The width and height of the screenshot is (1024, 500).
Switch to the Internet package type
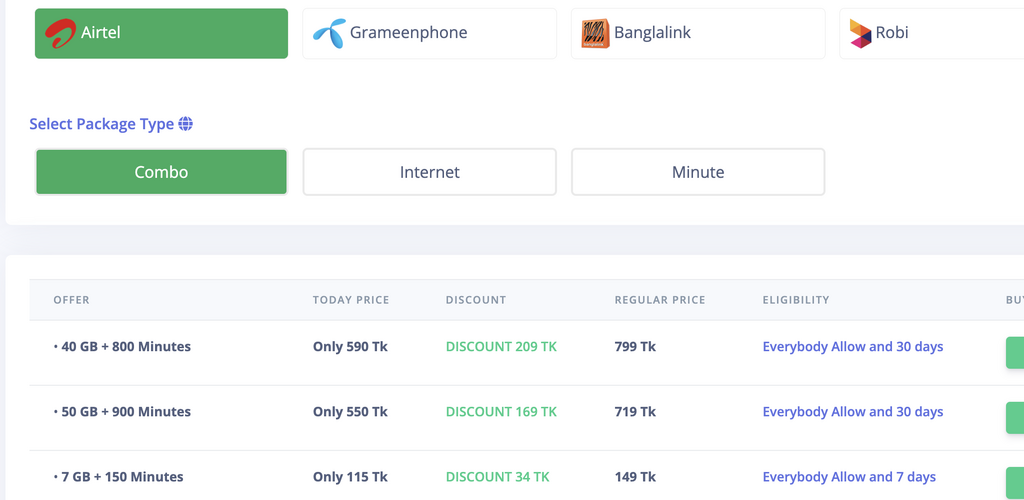pyautogui.click(x=430, y=172)
